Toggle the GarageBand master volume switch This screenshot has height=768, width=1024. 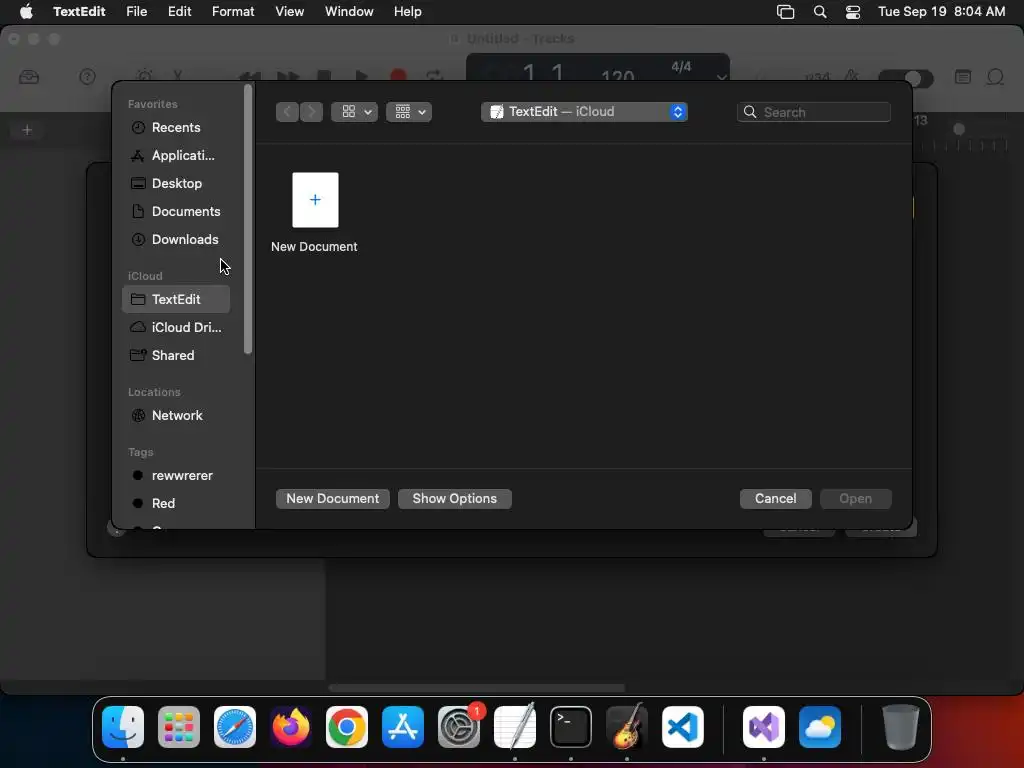906,78
